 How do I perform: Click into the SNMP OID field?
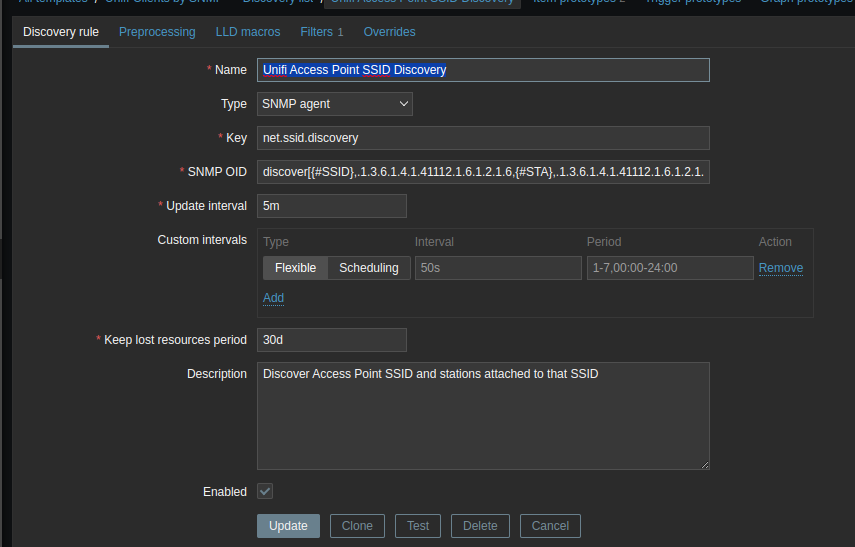pos(482,172)
